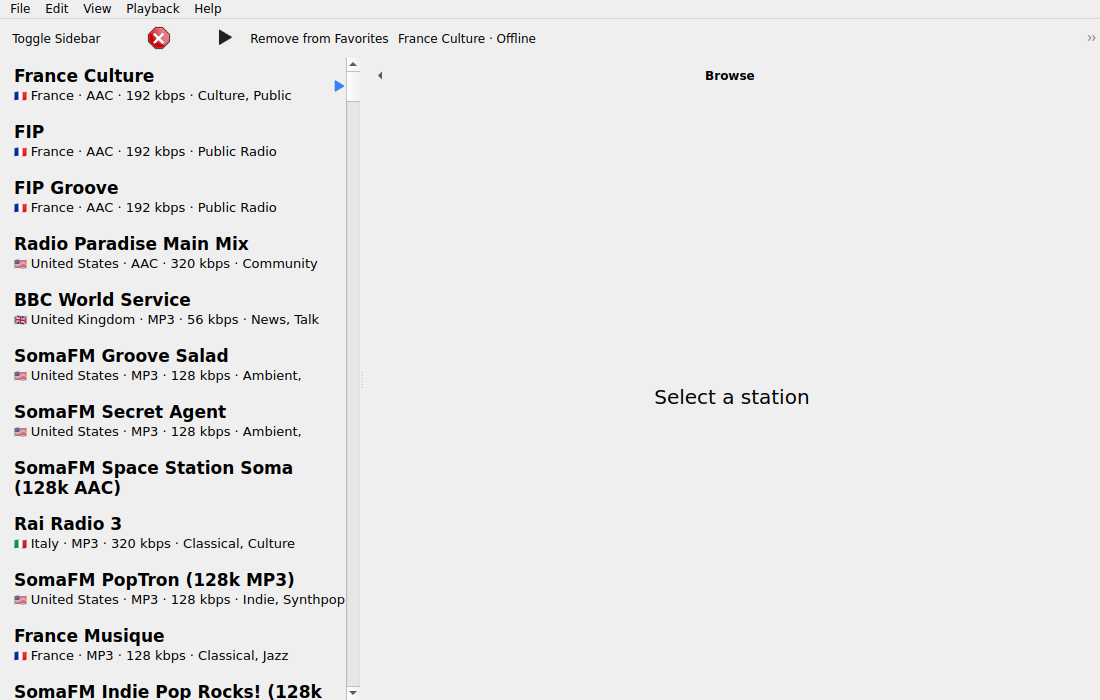Select SomaFM Indie Pop Rocks! station
The height and width of the screenshot is (700, 1100).
pos(173,689)
